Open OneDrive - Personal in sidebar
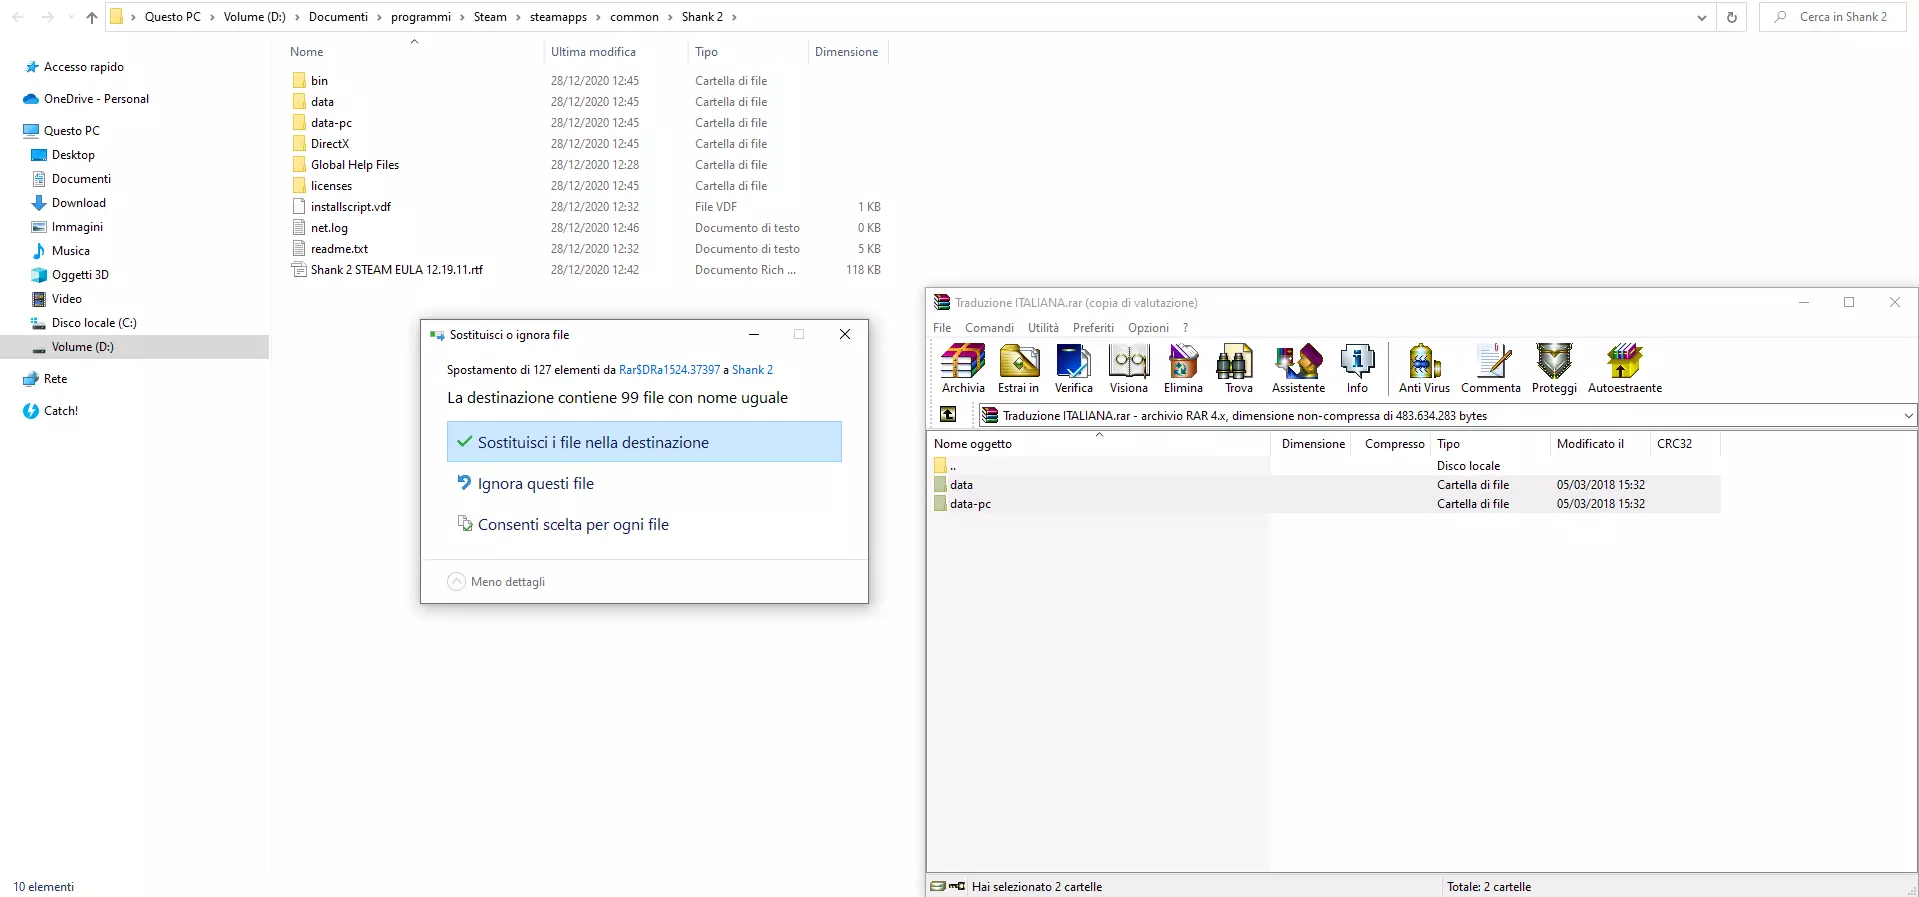This screenshot has height=897, width=1919. point(96,99)
